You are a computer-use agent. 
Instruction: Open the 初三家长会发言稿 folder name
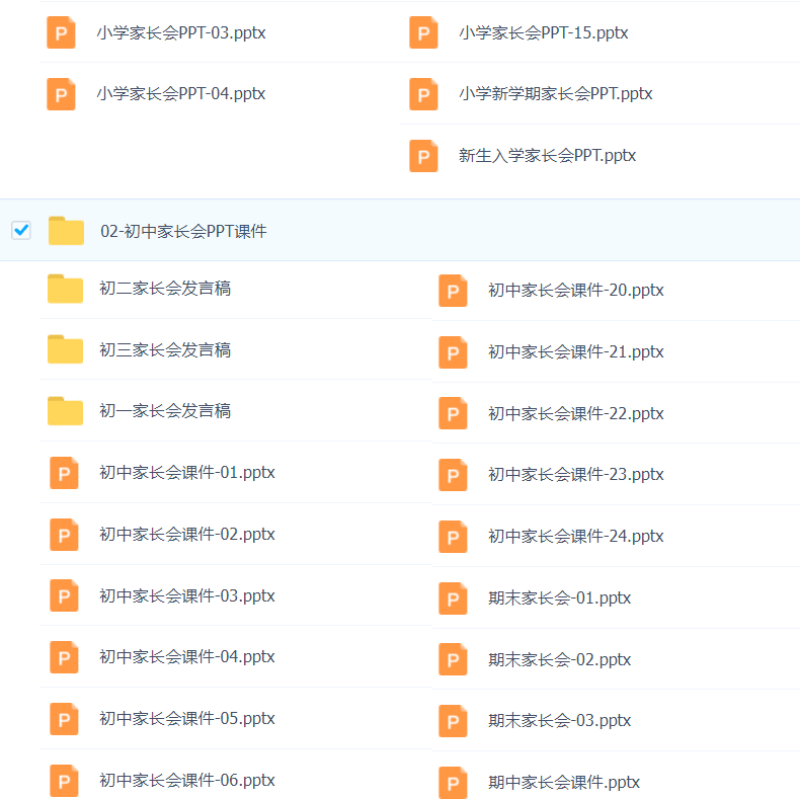tap(165, 350)
